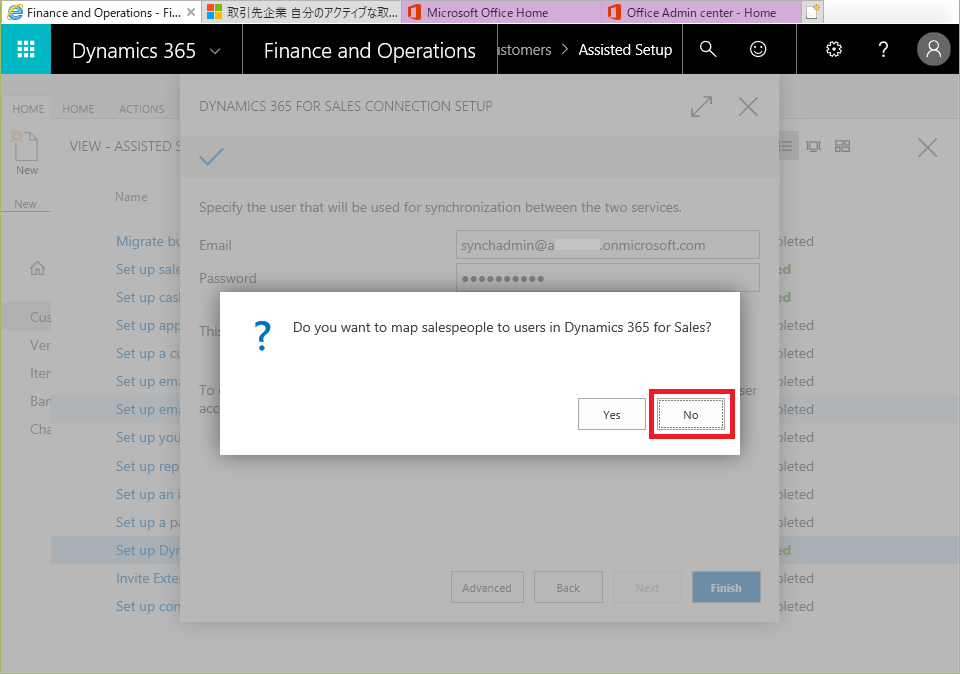Click the 'Specify the user' instruction text
The width and height of the screenshot is (960, 674).
[440, 208]
